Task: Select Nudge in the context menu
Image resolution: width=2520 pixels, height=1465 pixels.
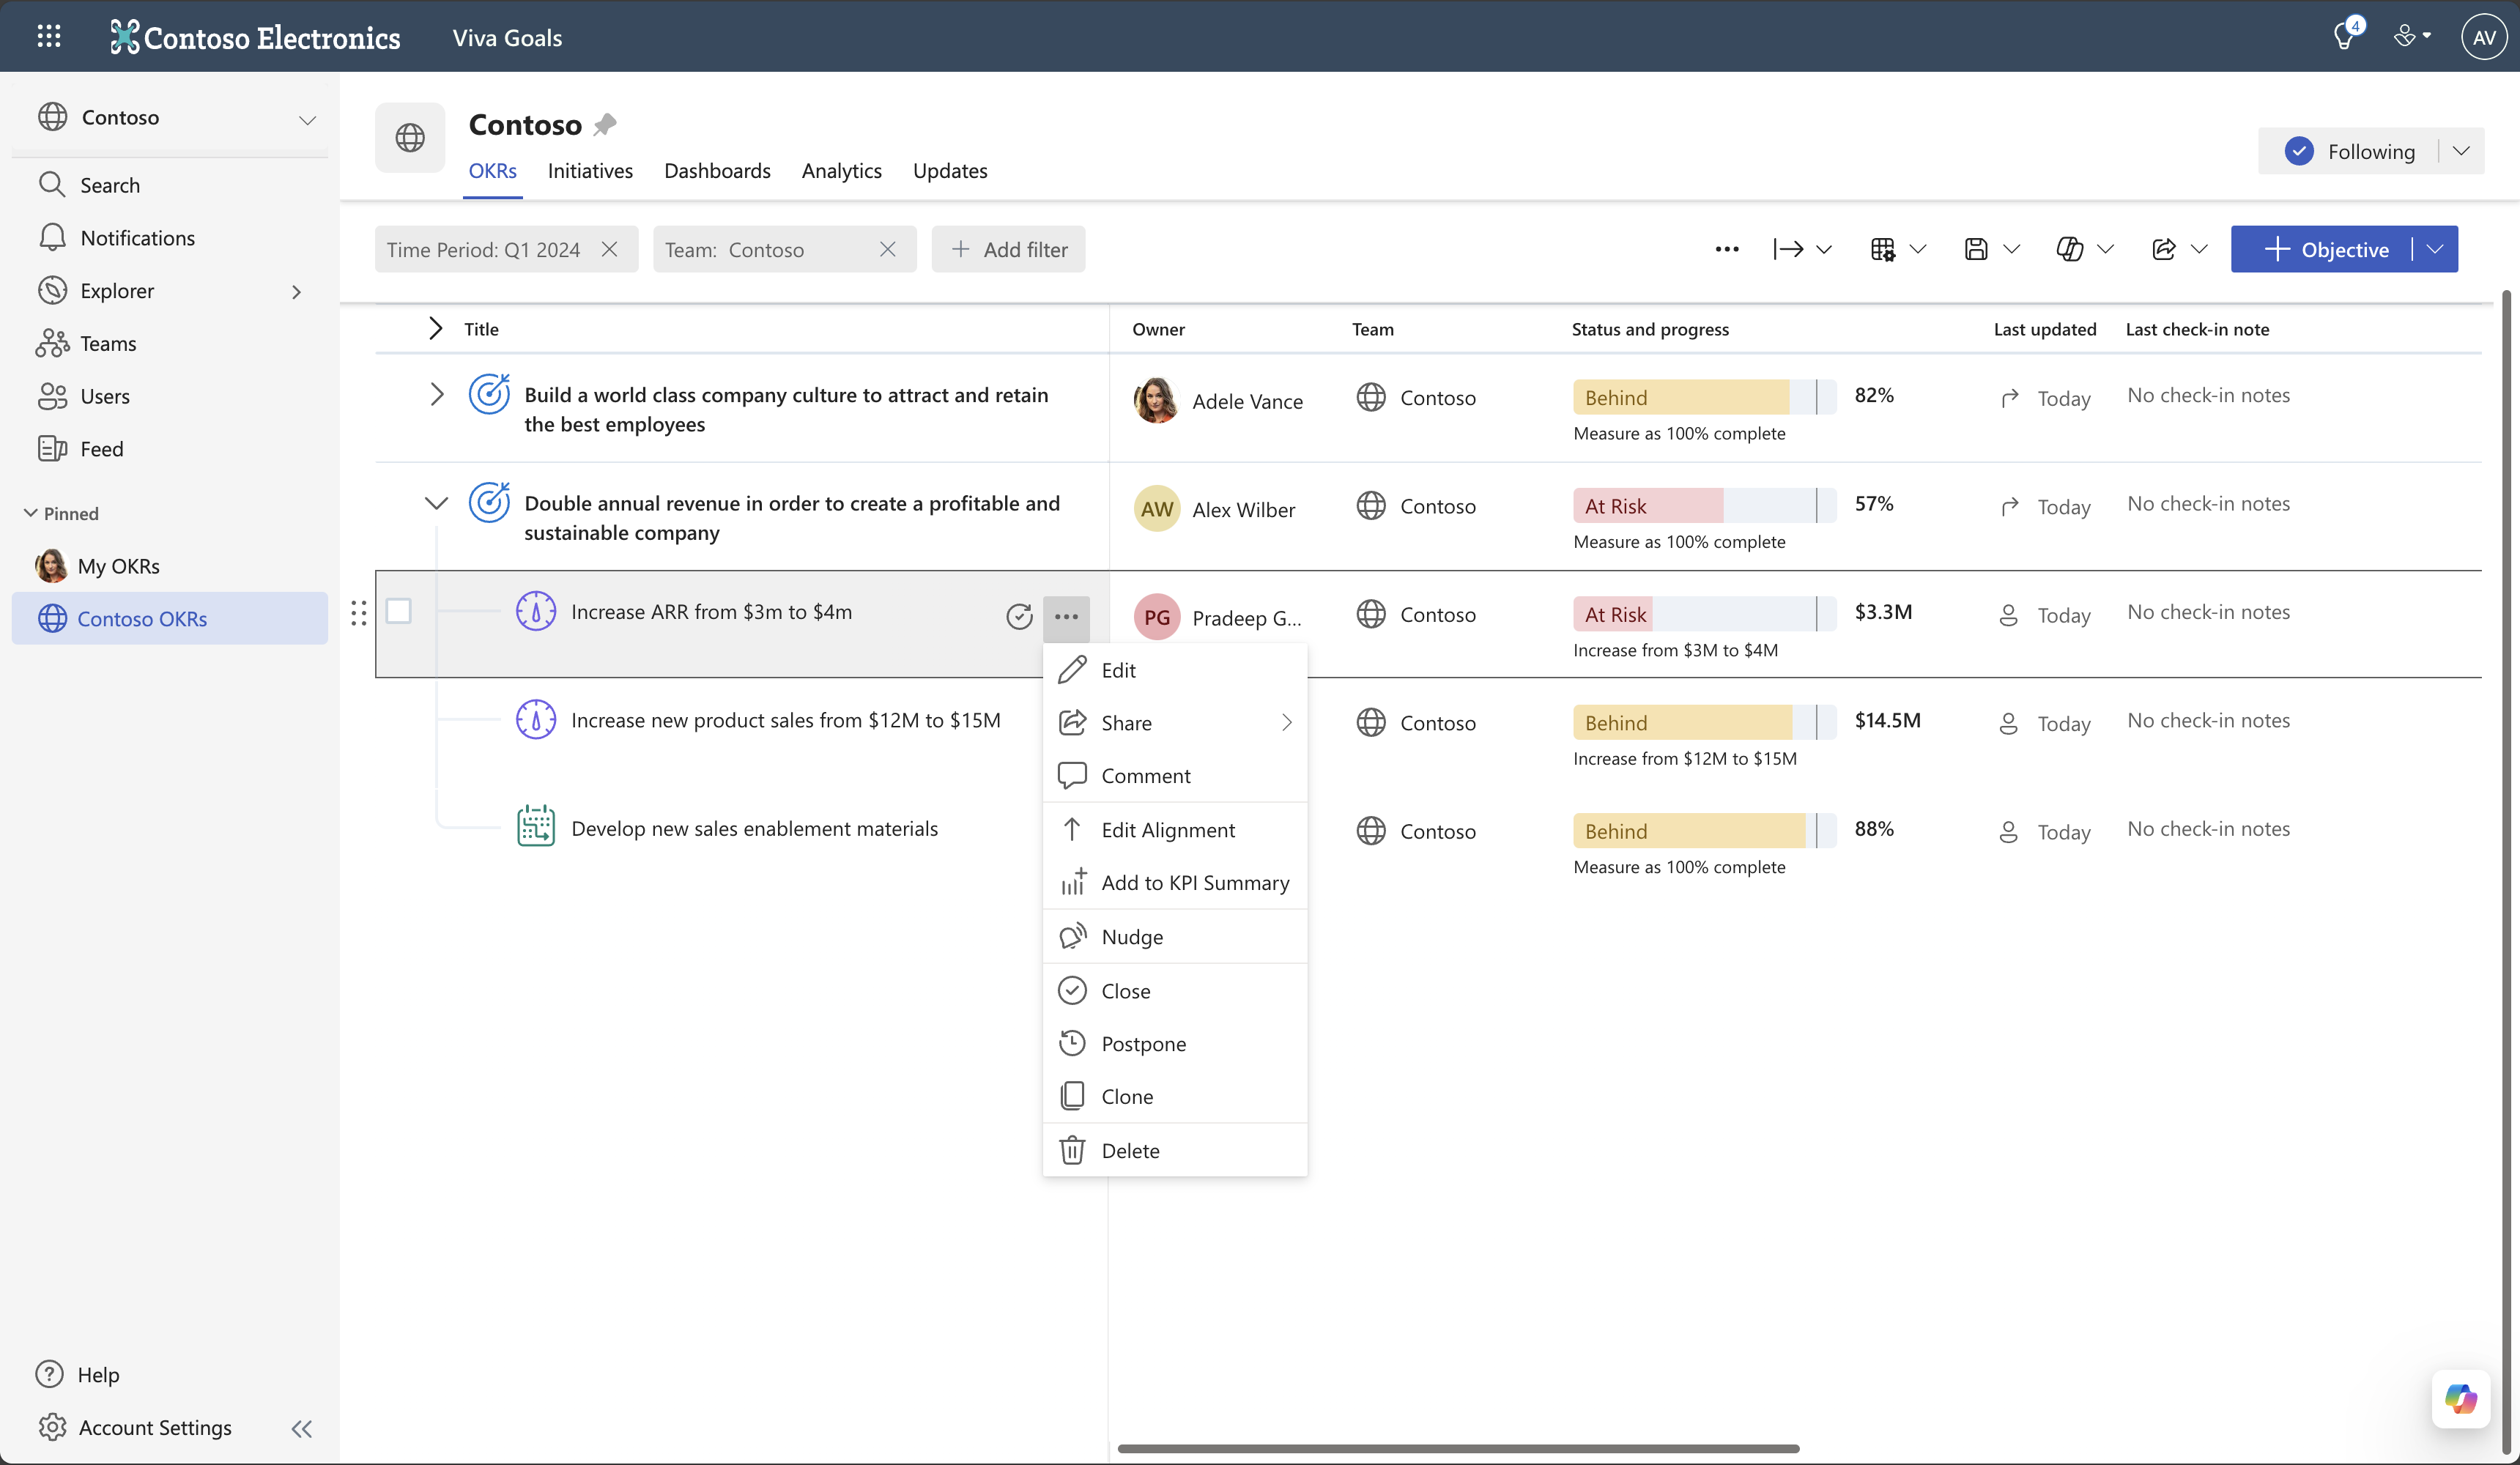Action: point(1175,937)
